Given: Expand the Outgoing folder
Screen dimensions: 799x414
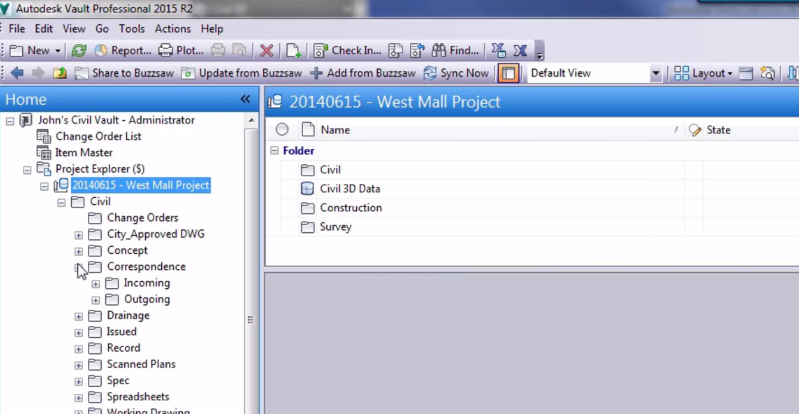Looking at the screenshot, I should 96,300.
